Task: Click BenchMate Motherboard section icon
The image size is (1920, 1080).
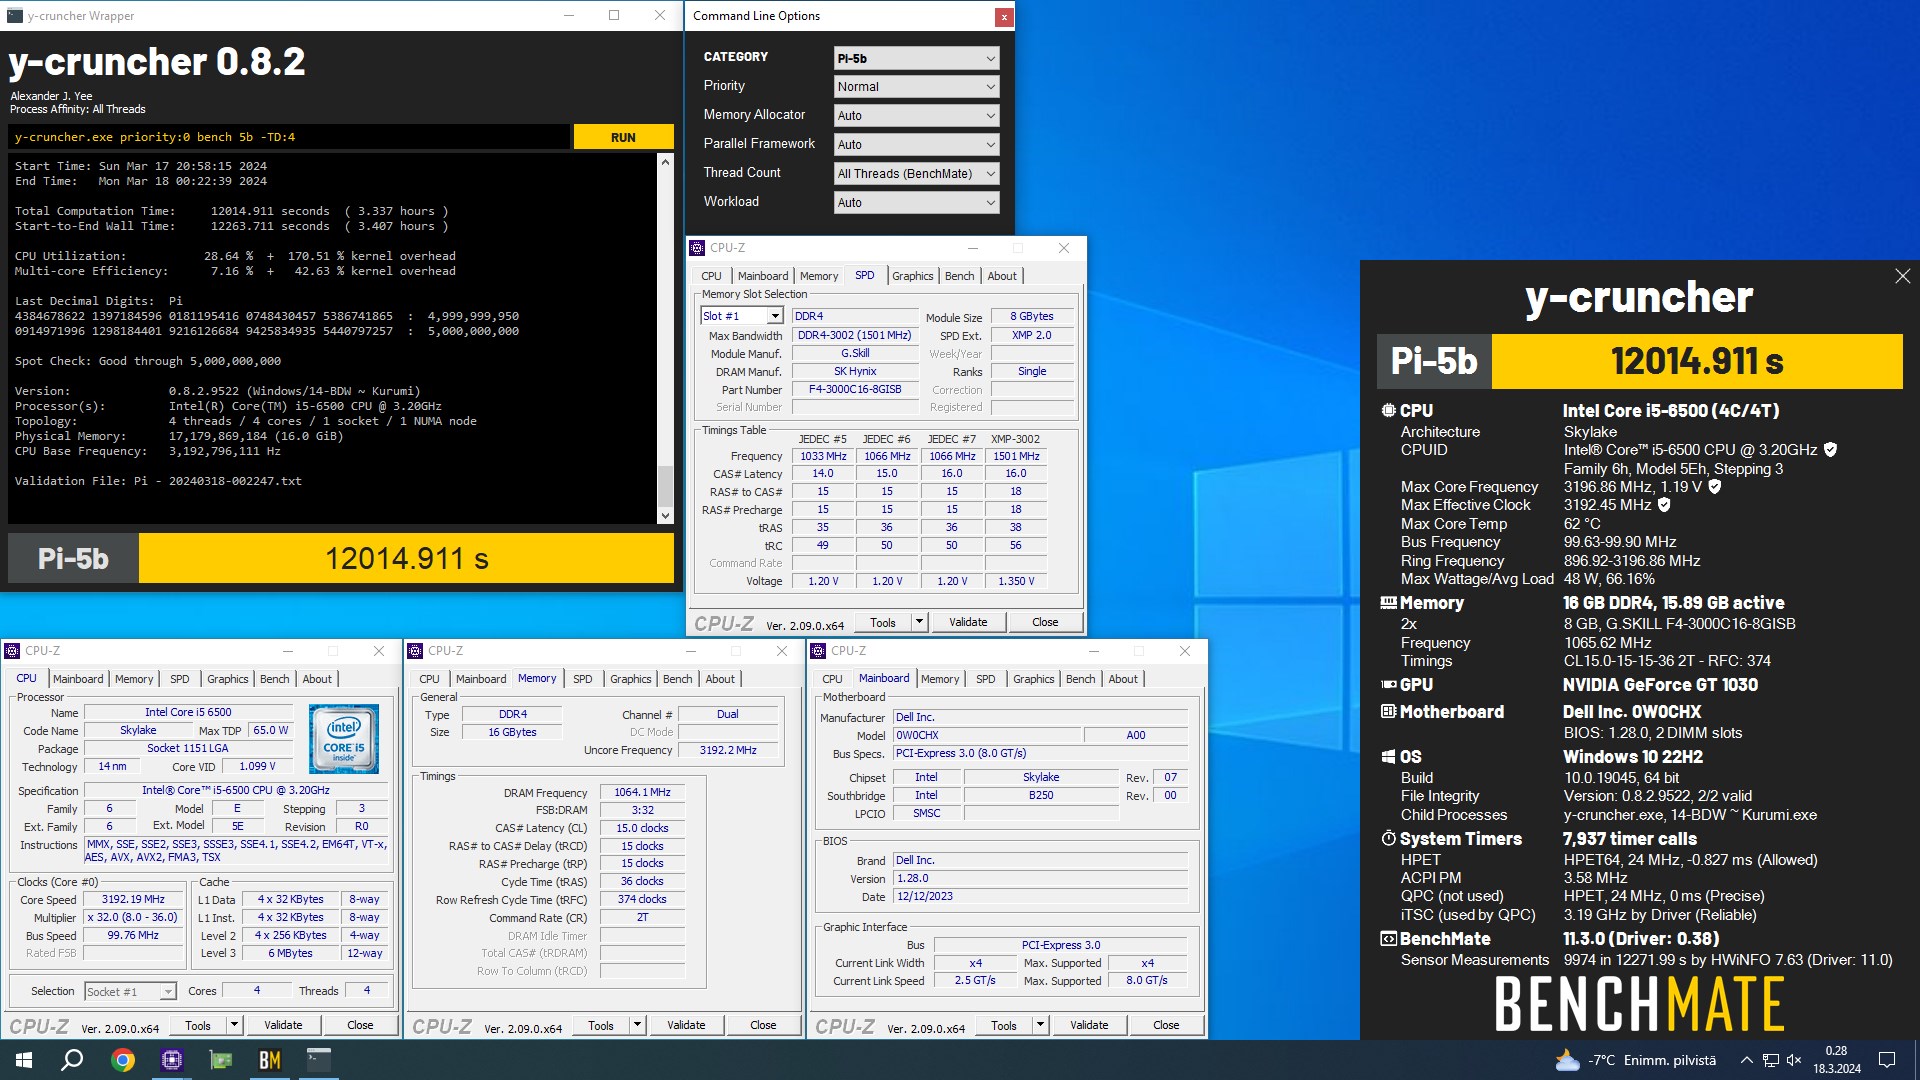Action: (1388, 712)
